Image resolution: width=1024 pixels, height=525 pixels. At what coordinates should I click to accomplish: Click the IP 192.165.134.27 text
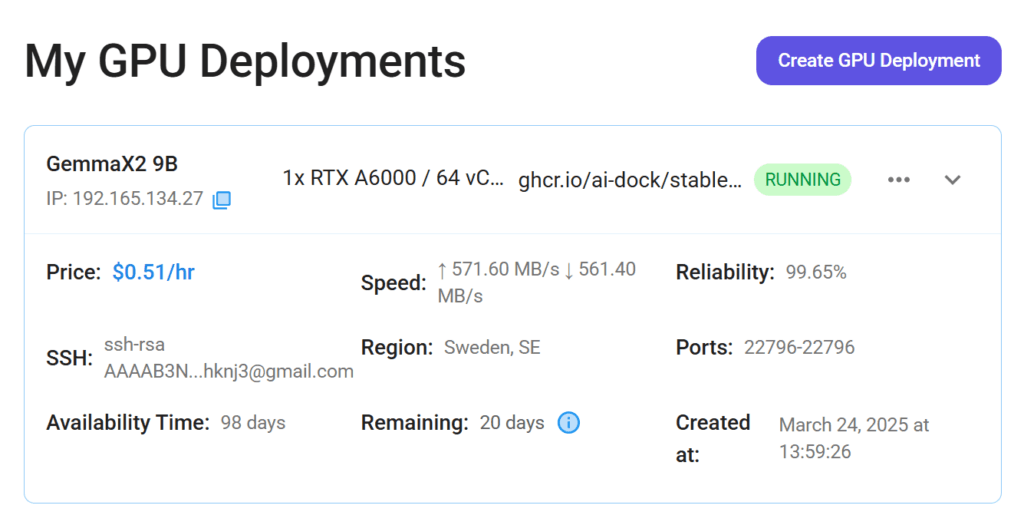tap(124, 199)
